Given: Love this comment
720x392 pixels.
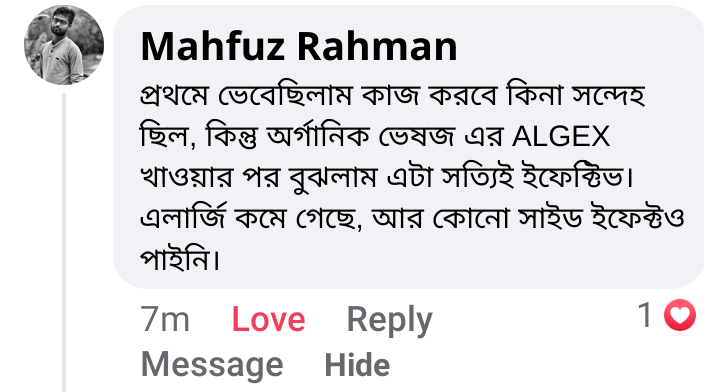Looking at the screenshot, I should (x=269, y=319).
